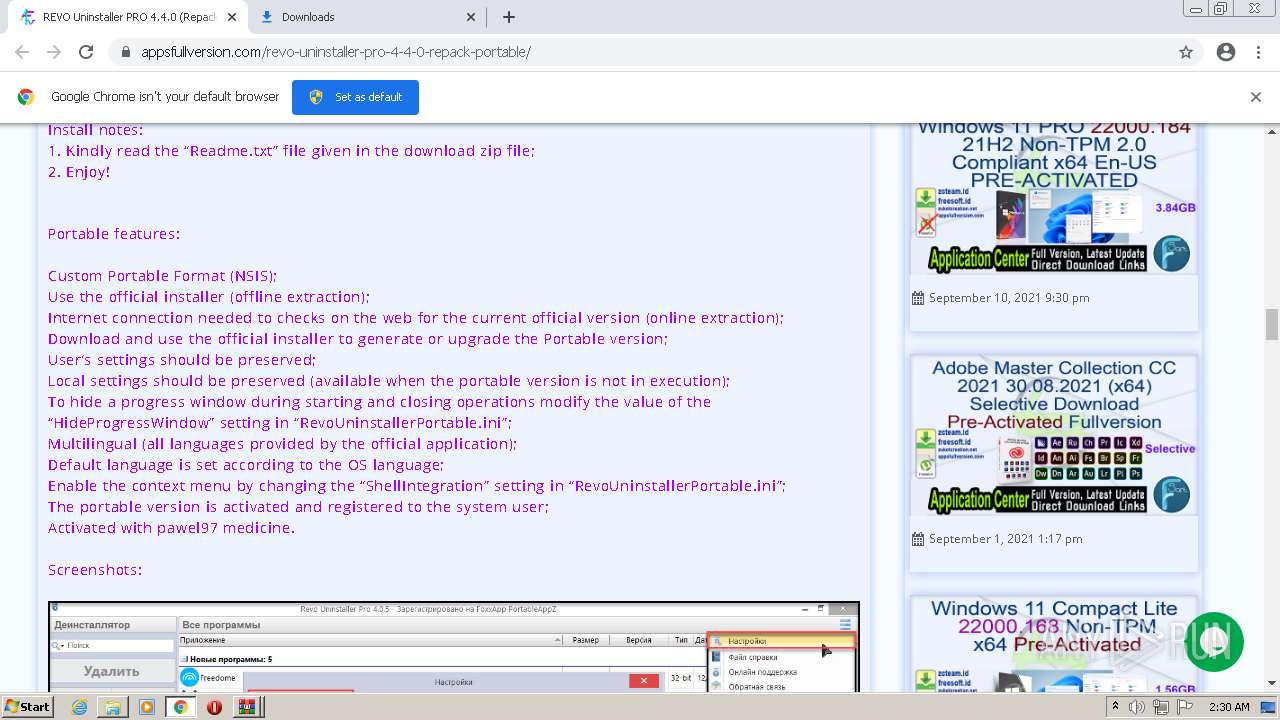Reload the current page
Image resolution: width=1280 pixels, height=720 pixels.
86,52
